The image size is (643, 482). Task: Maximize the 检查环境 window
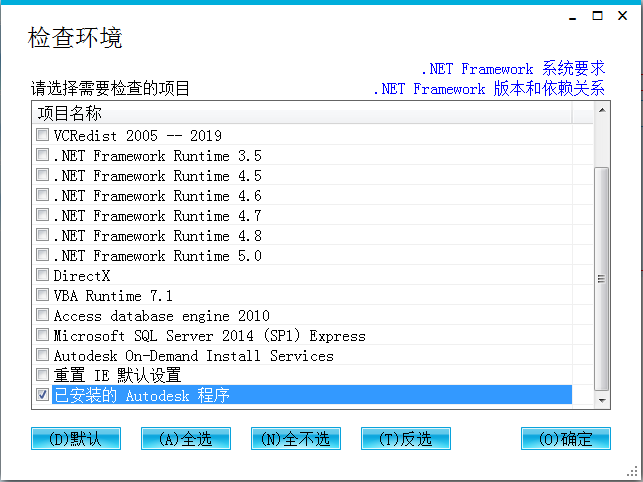click(597, 16)
